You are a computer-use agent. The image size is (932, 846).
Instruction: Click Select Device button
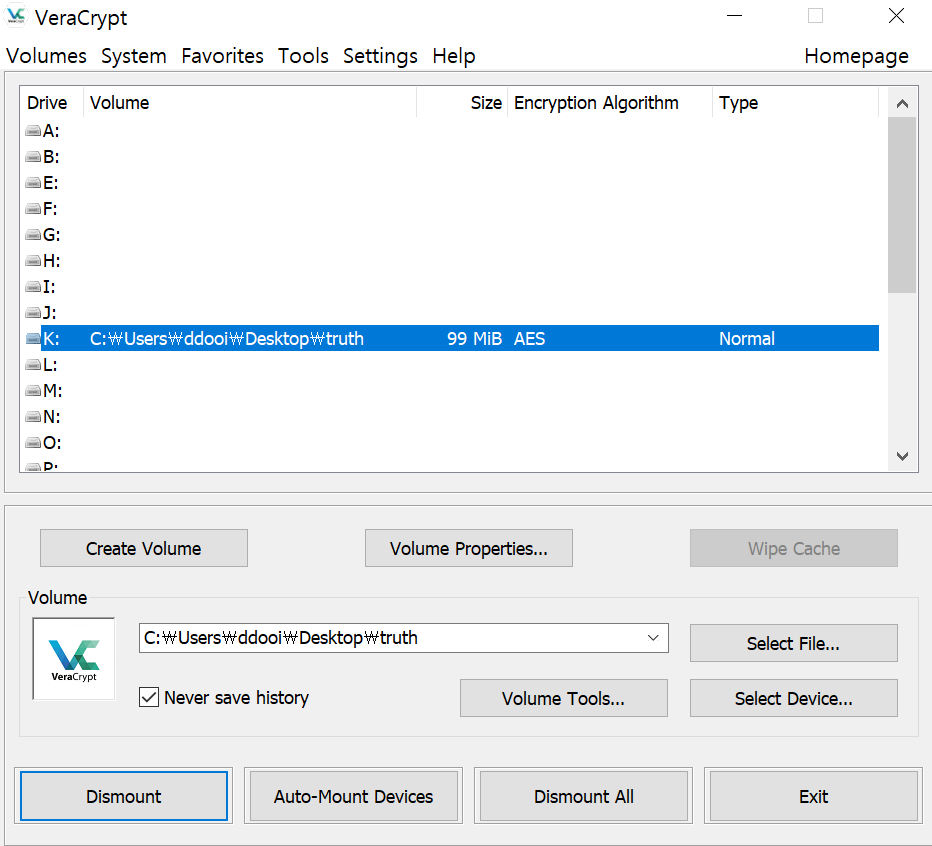794,698
